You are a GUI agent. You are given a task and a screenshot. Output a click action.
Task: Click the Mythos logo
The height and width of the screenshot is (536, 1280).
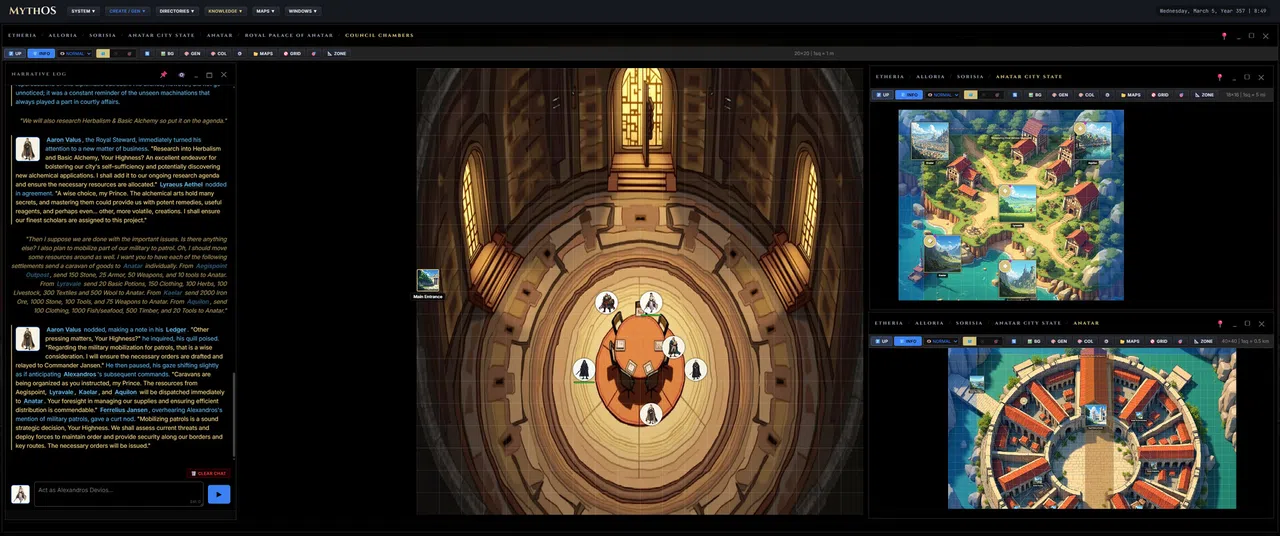click(x=33, y=11)
